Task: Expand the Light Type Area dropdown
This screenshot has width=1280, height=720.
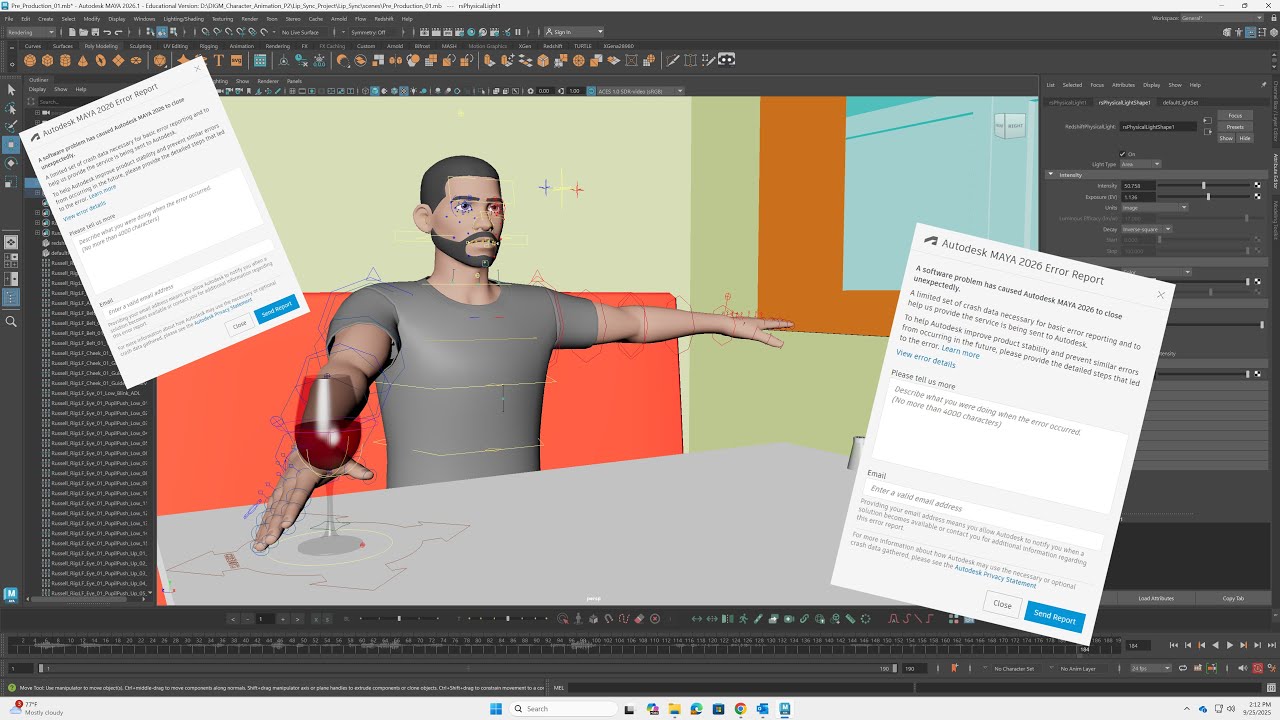Action: [x=1140, y=164]
